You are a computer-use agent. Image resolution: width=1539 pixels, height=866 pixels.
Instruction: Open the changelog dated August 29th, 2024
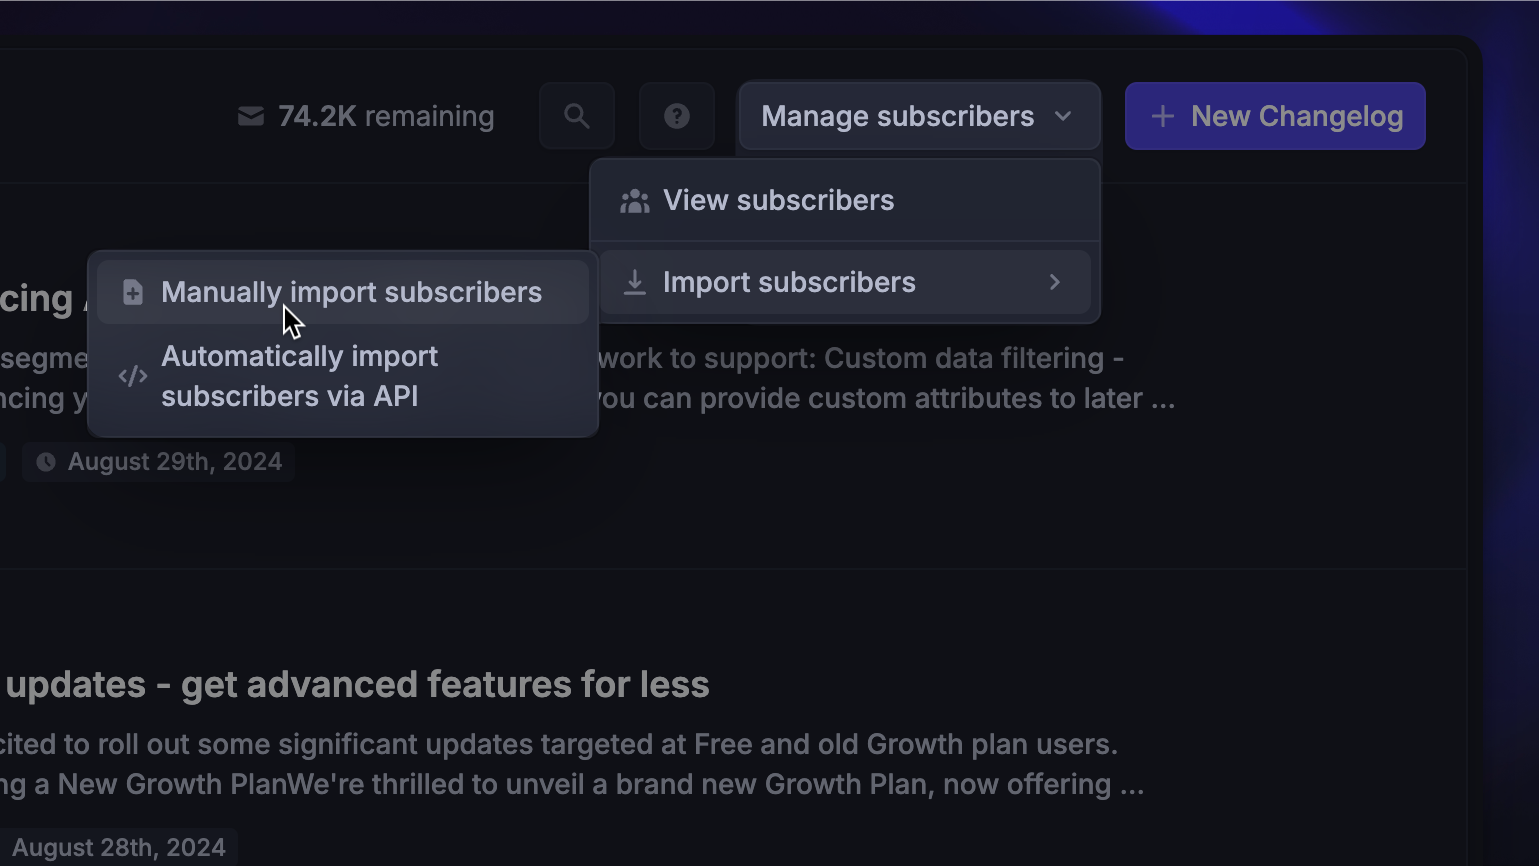click(158, 462)
